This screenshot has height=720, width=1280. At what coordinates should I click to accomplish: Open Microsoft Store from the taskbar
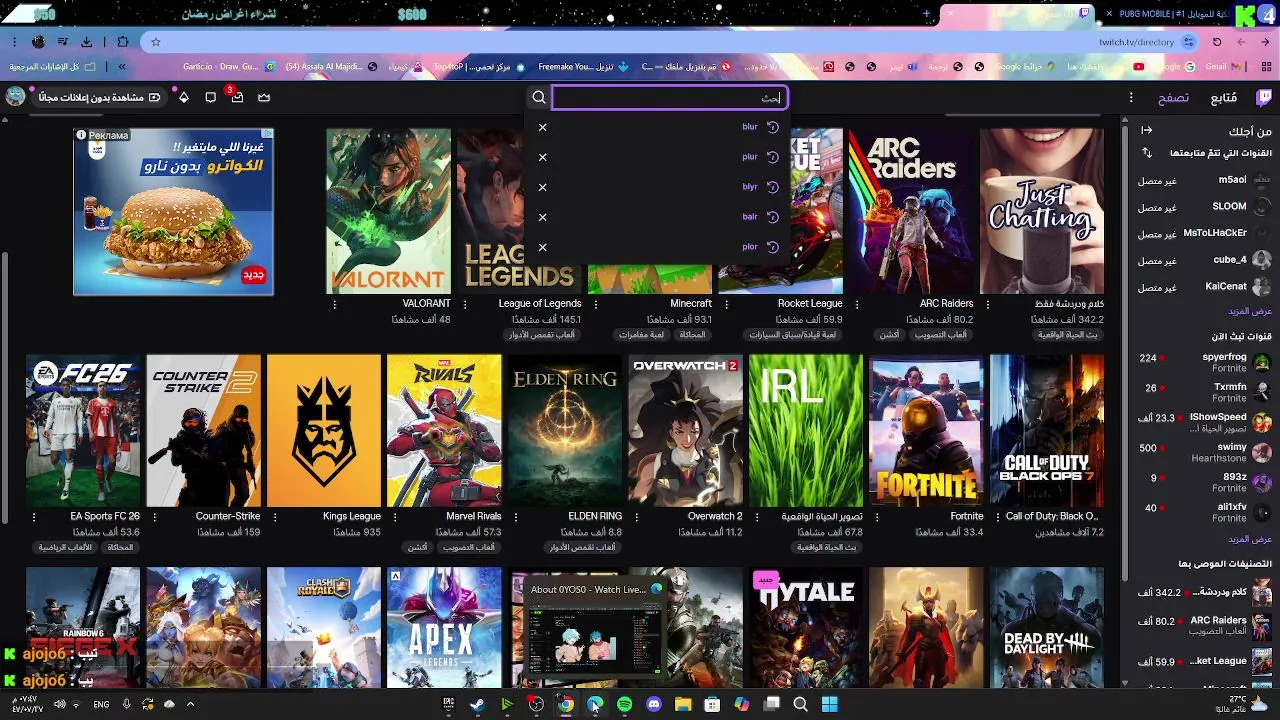tap(712, 704)
